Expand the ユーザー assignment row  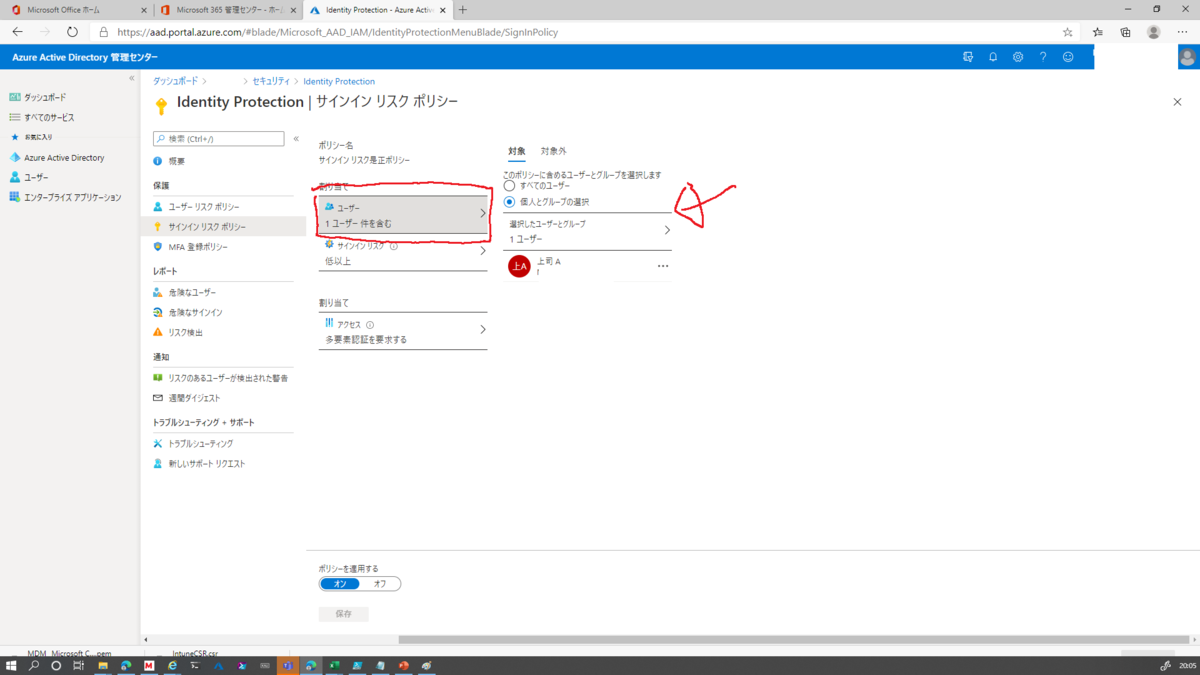point(403,215)
